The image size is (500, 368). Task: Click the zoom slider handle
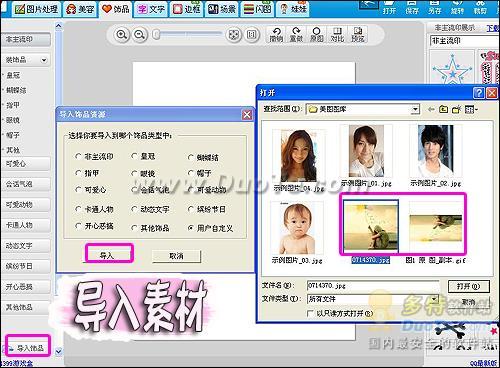pyautogui.click(x=156, y=35)
